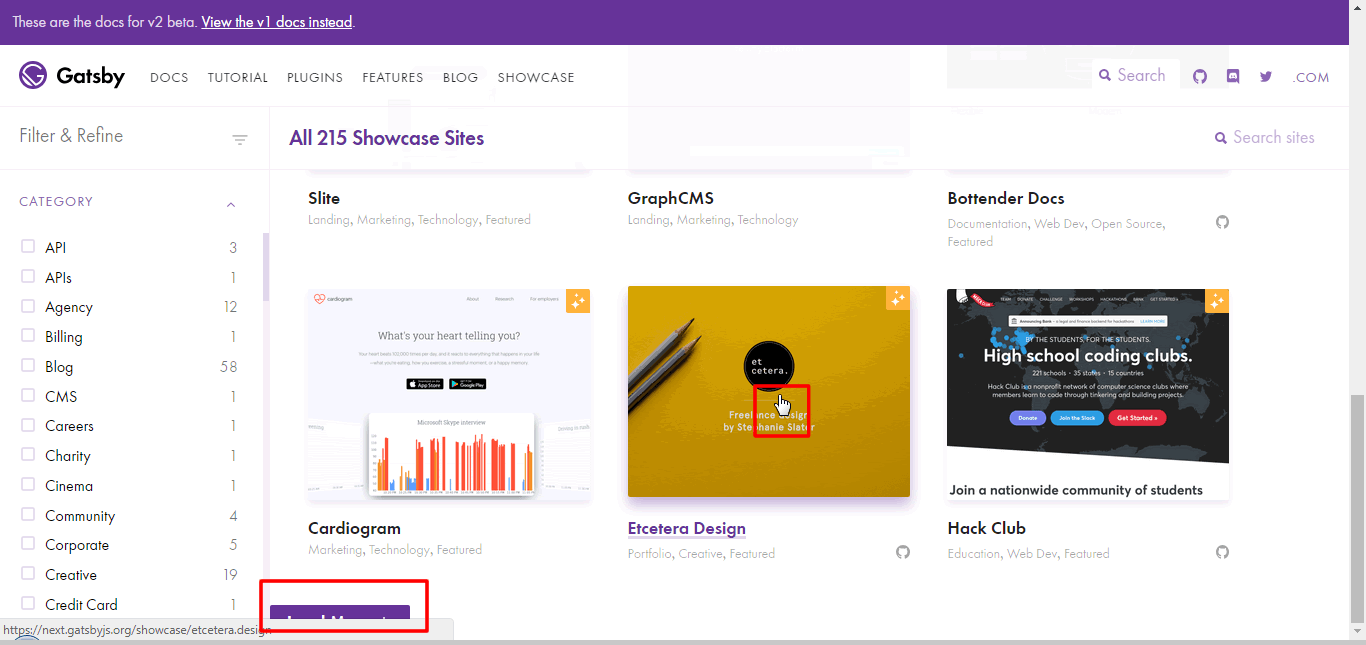Click the All 215 Showcase Sites heading

[387, 138]
